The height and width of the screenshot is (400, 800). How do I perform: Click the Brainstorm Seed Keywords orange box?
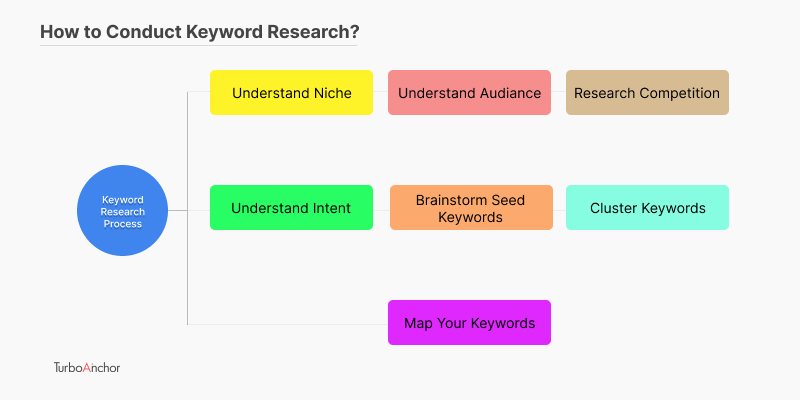click(x=471, y=208)
